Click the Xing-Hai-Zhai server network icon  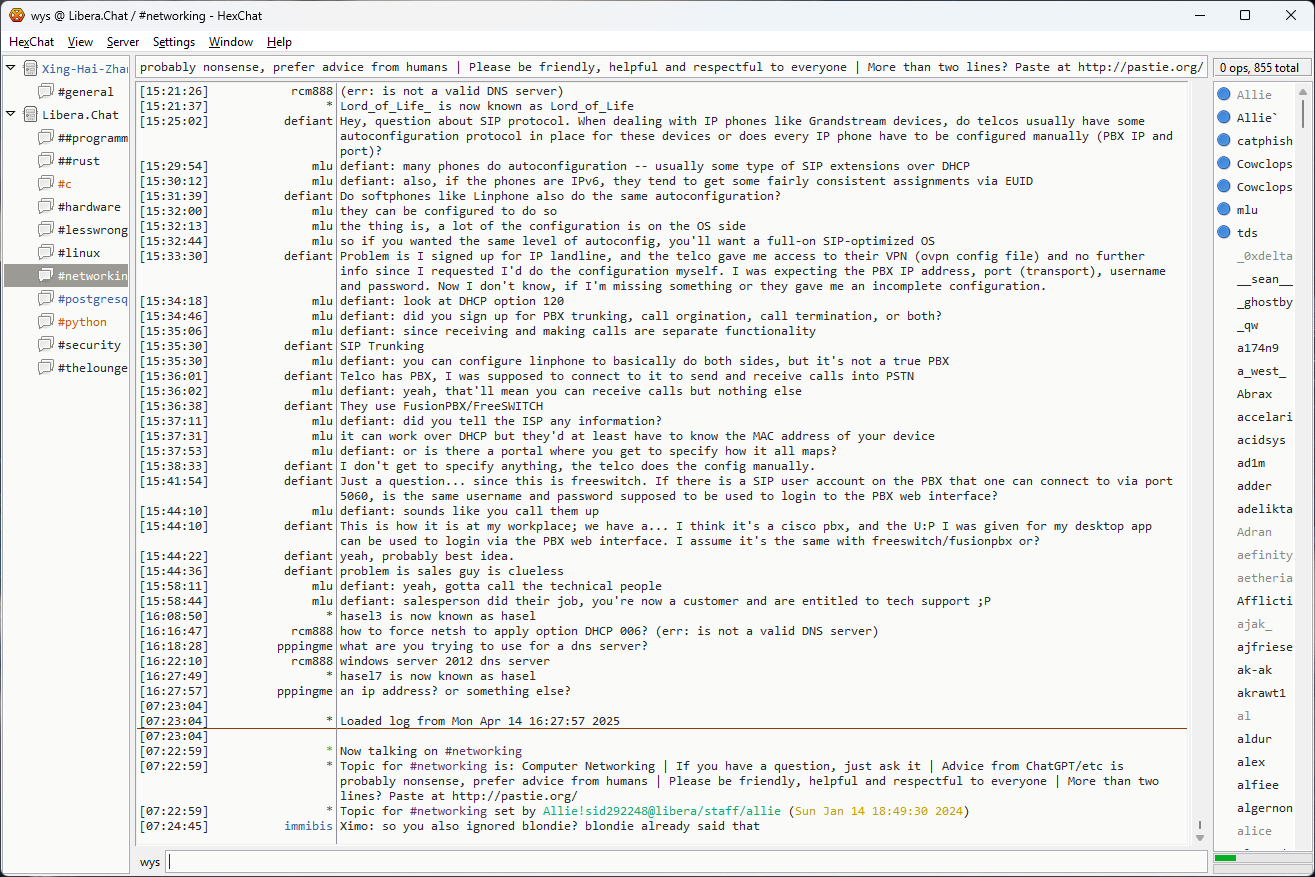tap(30, 69)
